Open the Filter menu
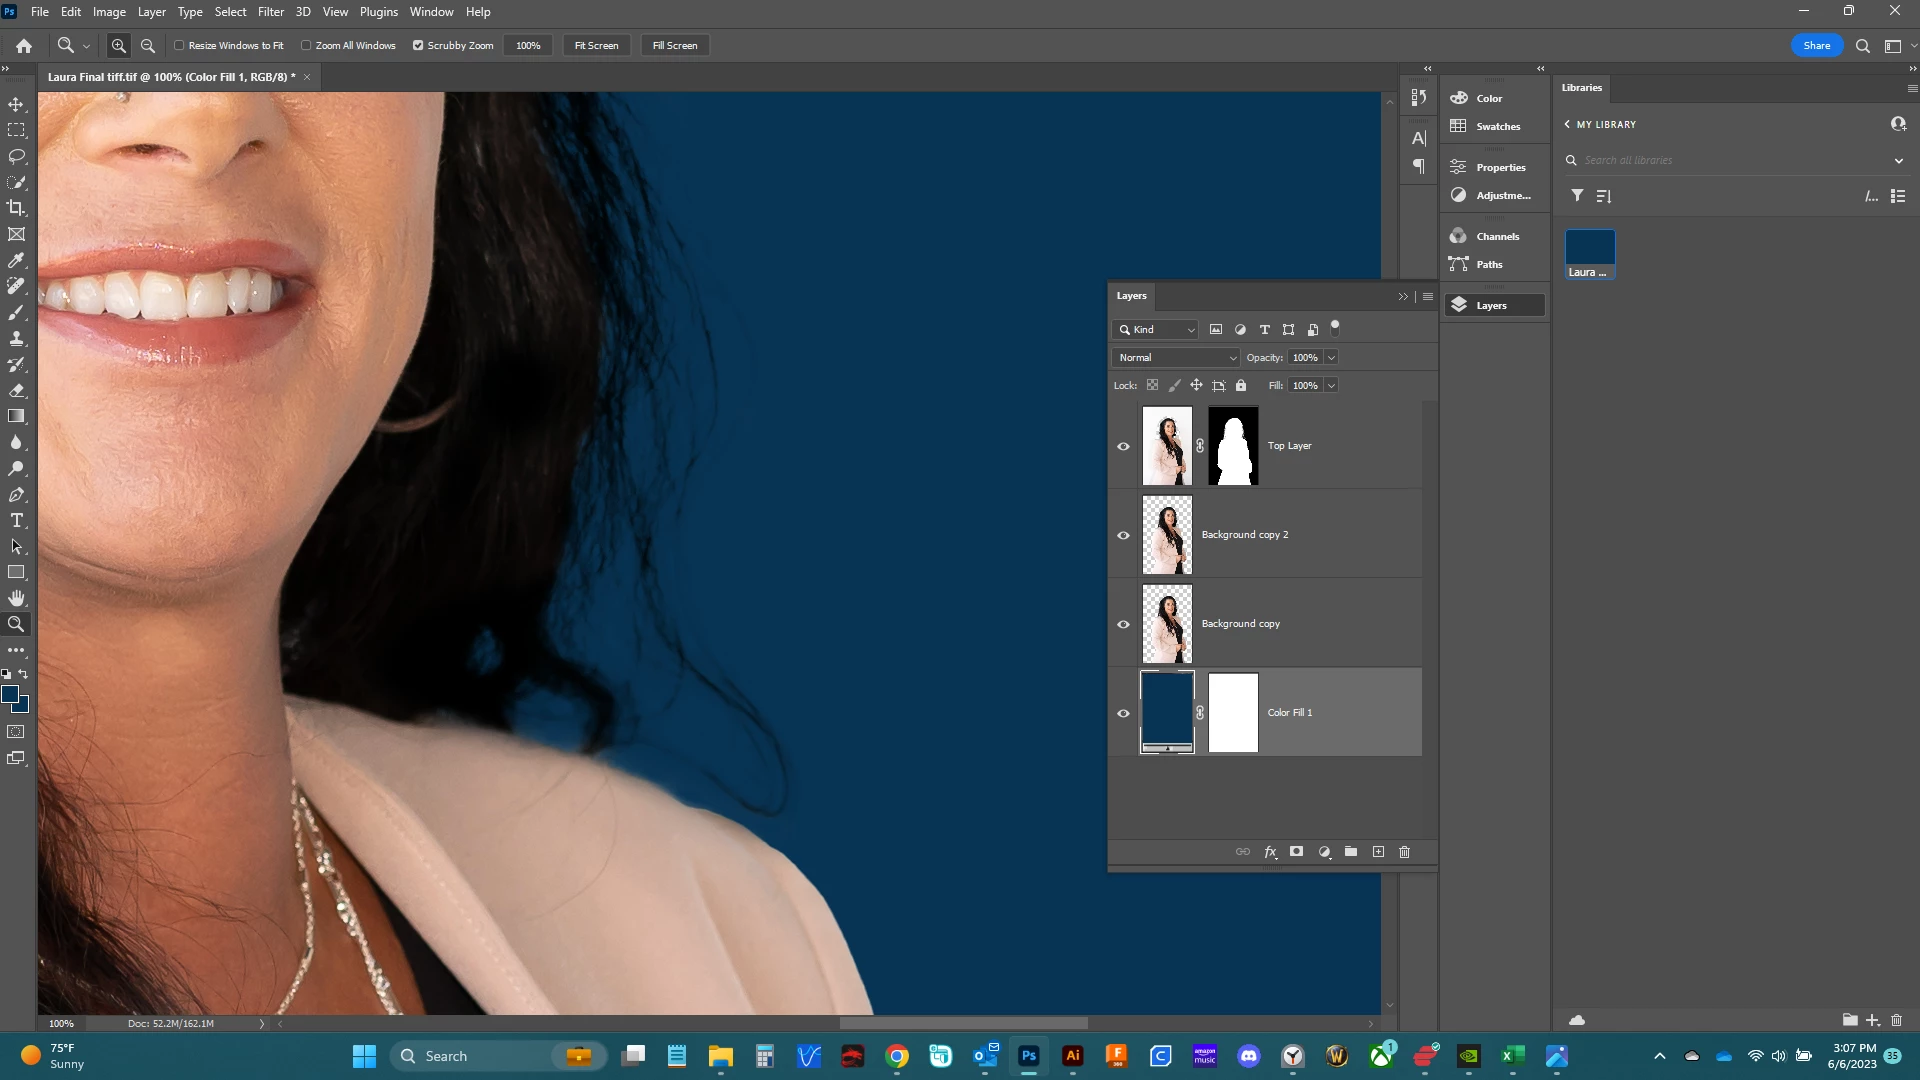The image size is (1920, 1080). click(270, 12)
